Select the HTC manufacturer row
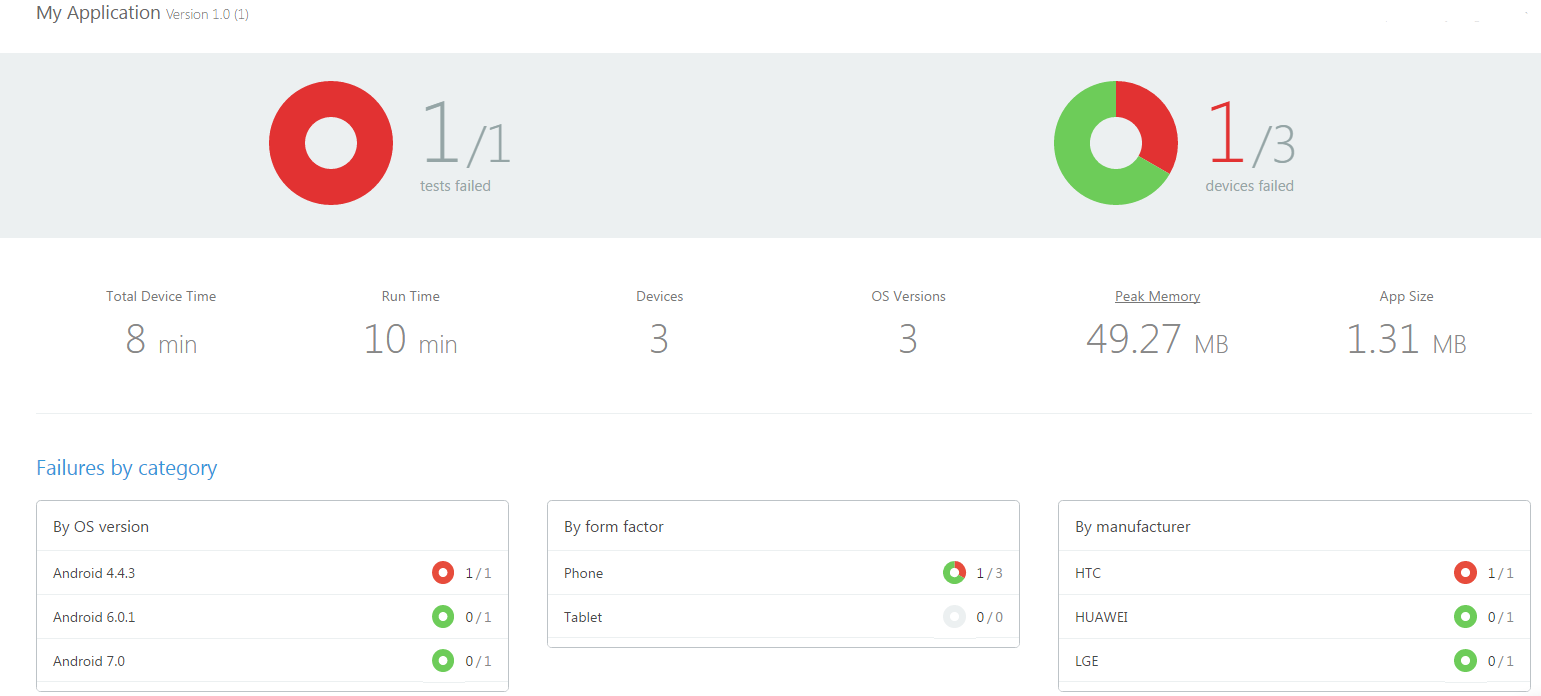The width and height of the screenshot is (1541, 696). 1294,573
